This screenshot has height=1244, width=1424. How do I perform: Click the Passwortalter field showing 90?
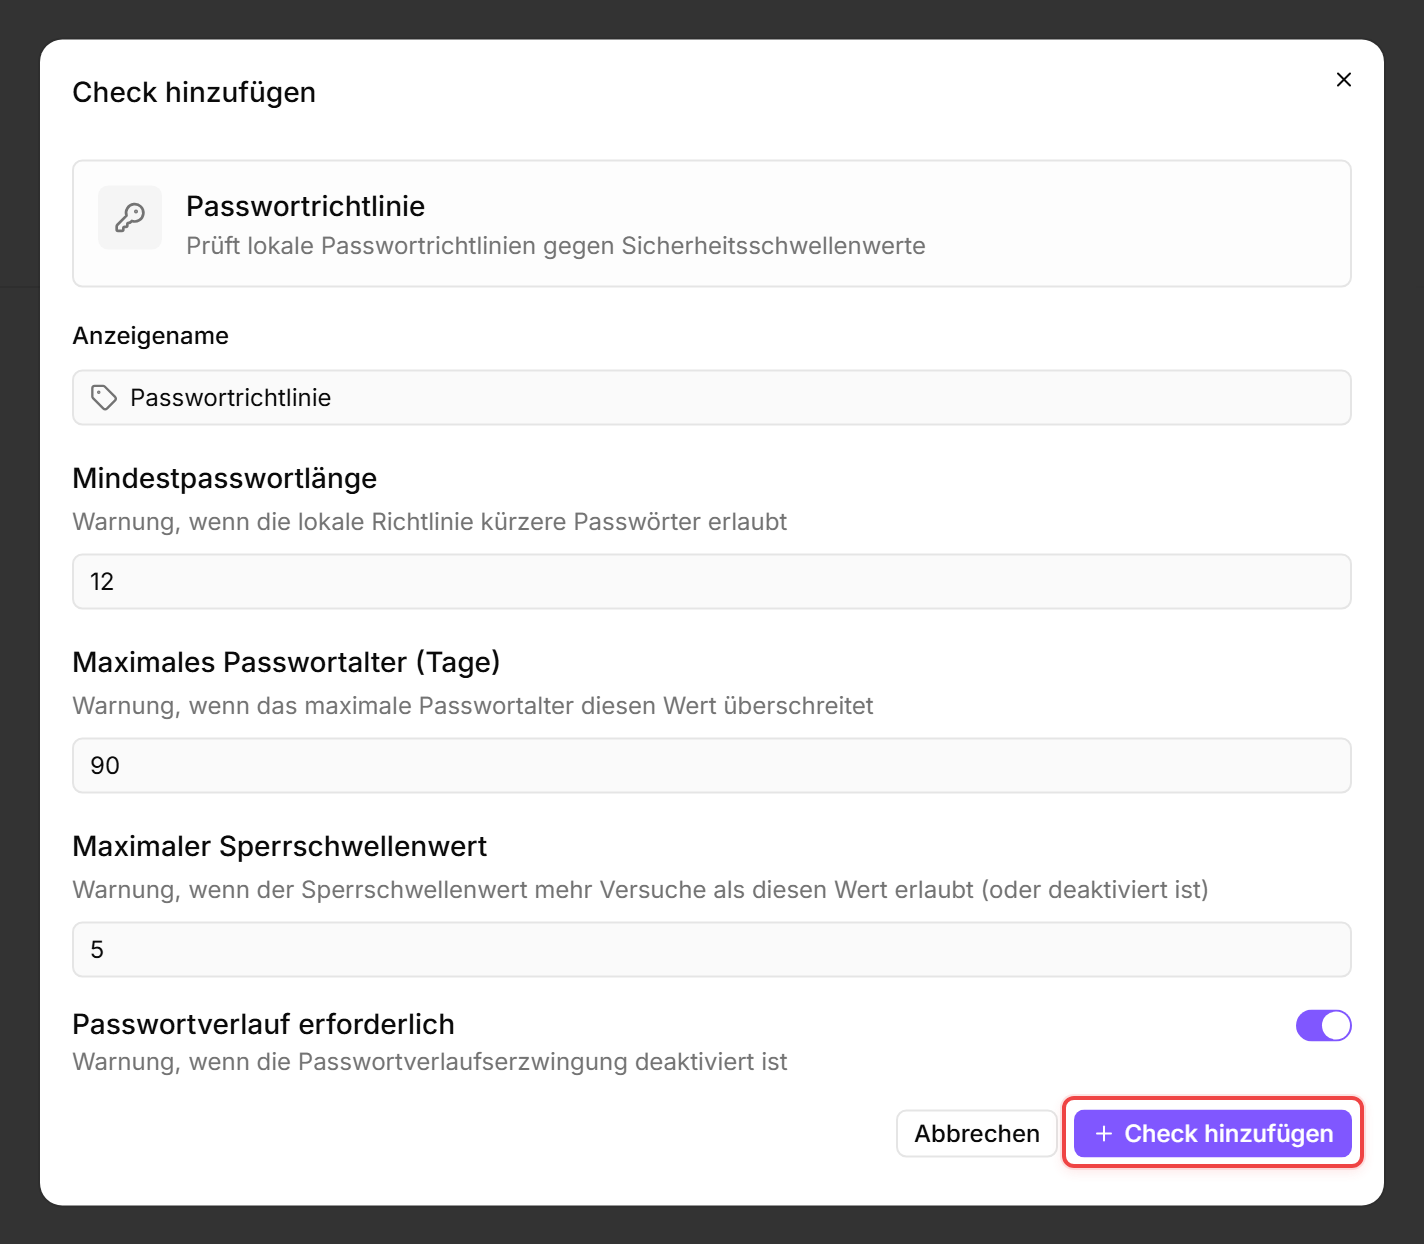(712, 766)
